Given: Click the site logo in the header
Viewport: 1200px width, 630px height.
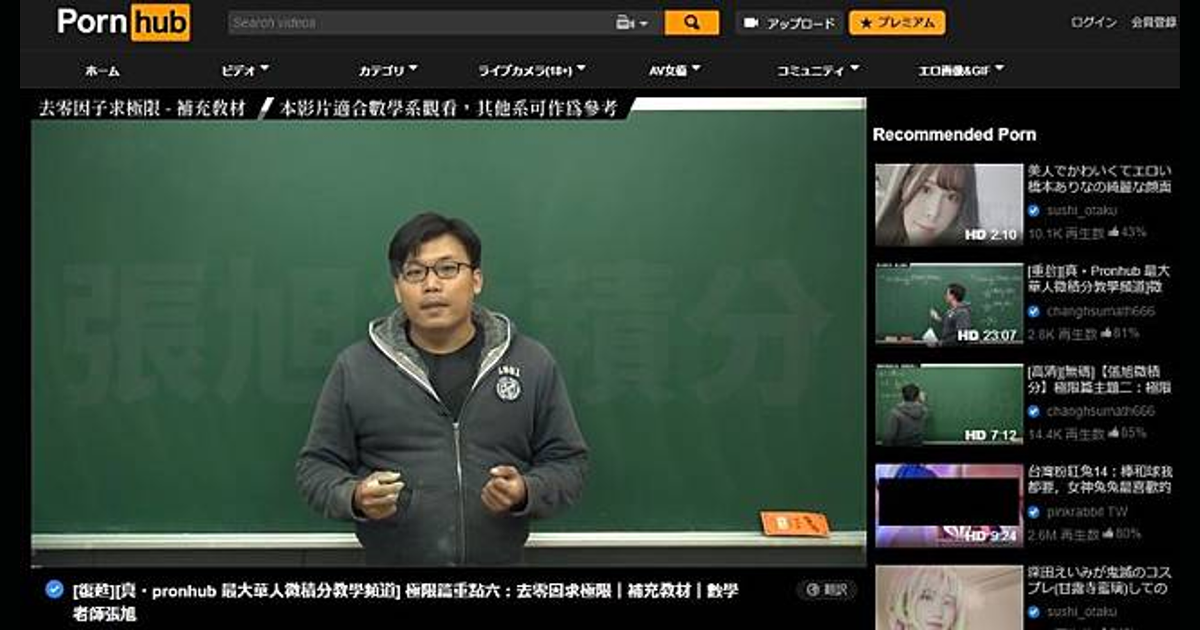Looking at the screenshot, I should pyautogui.click(x=123, y=22).
